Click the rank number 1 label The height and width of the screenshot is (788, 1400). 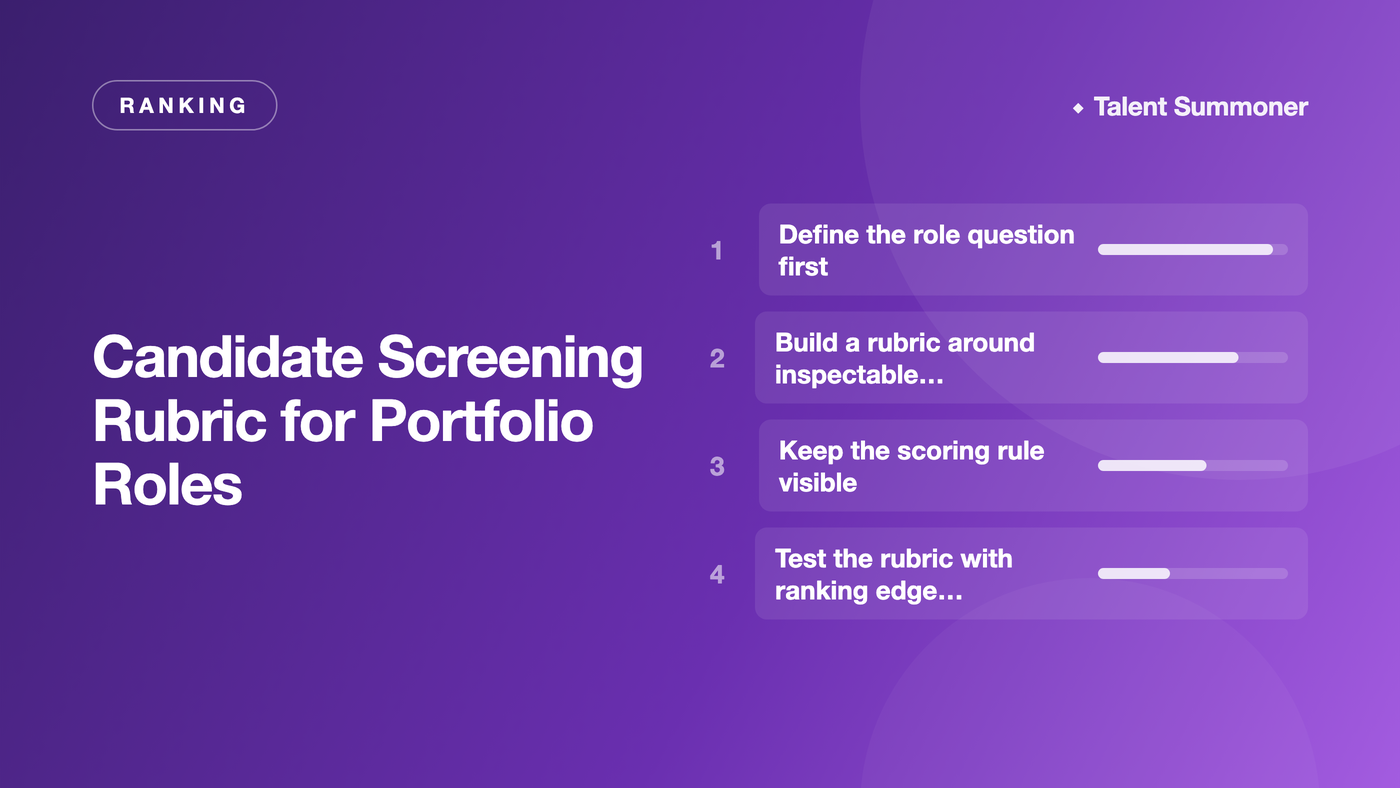716,250
